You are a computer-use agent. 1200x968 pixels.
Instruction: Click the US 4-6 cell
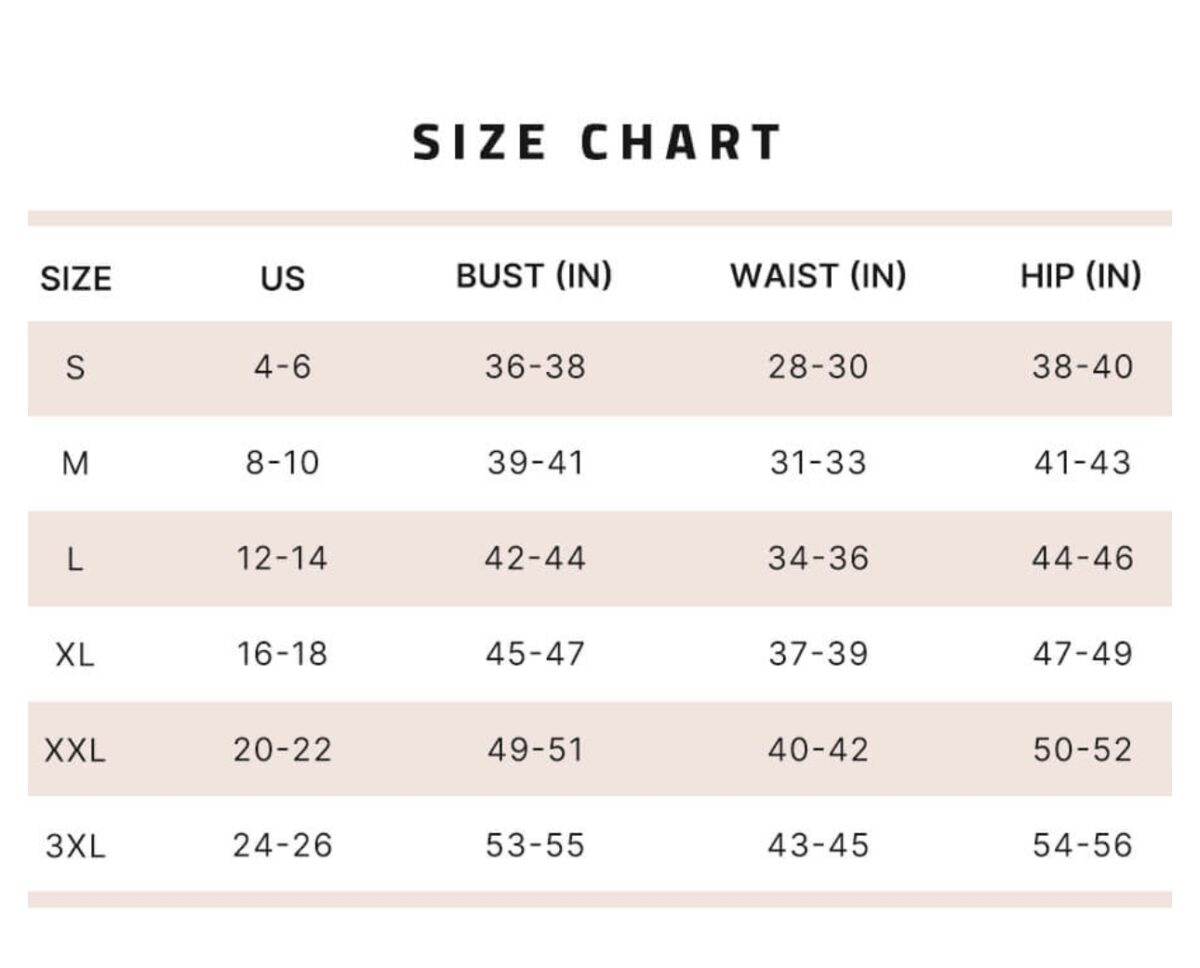click(282, 367)
